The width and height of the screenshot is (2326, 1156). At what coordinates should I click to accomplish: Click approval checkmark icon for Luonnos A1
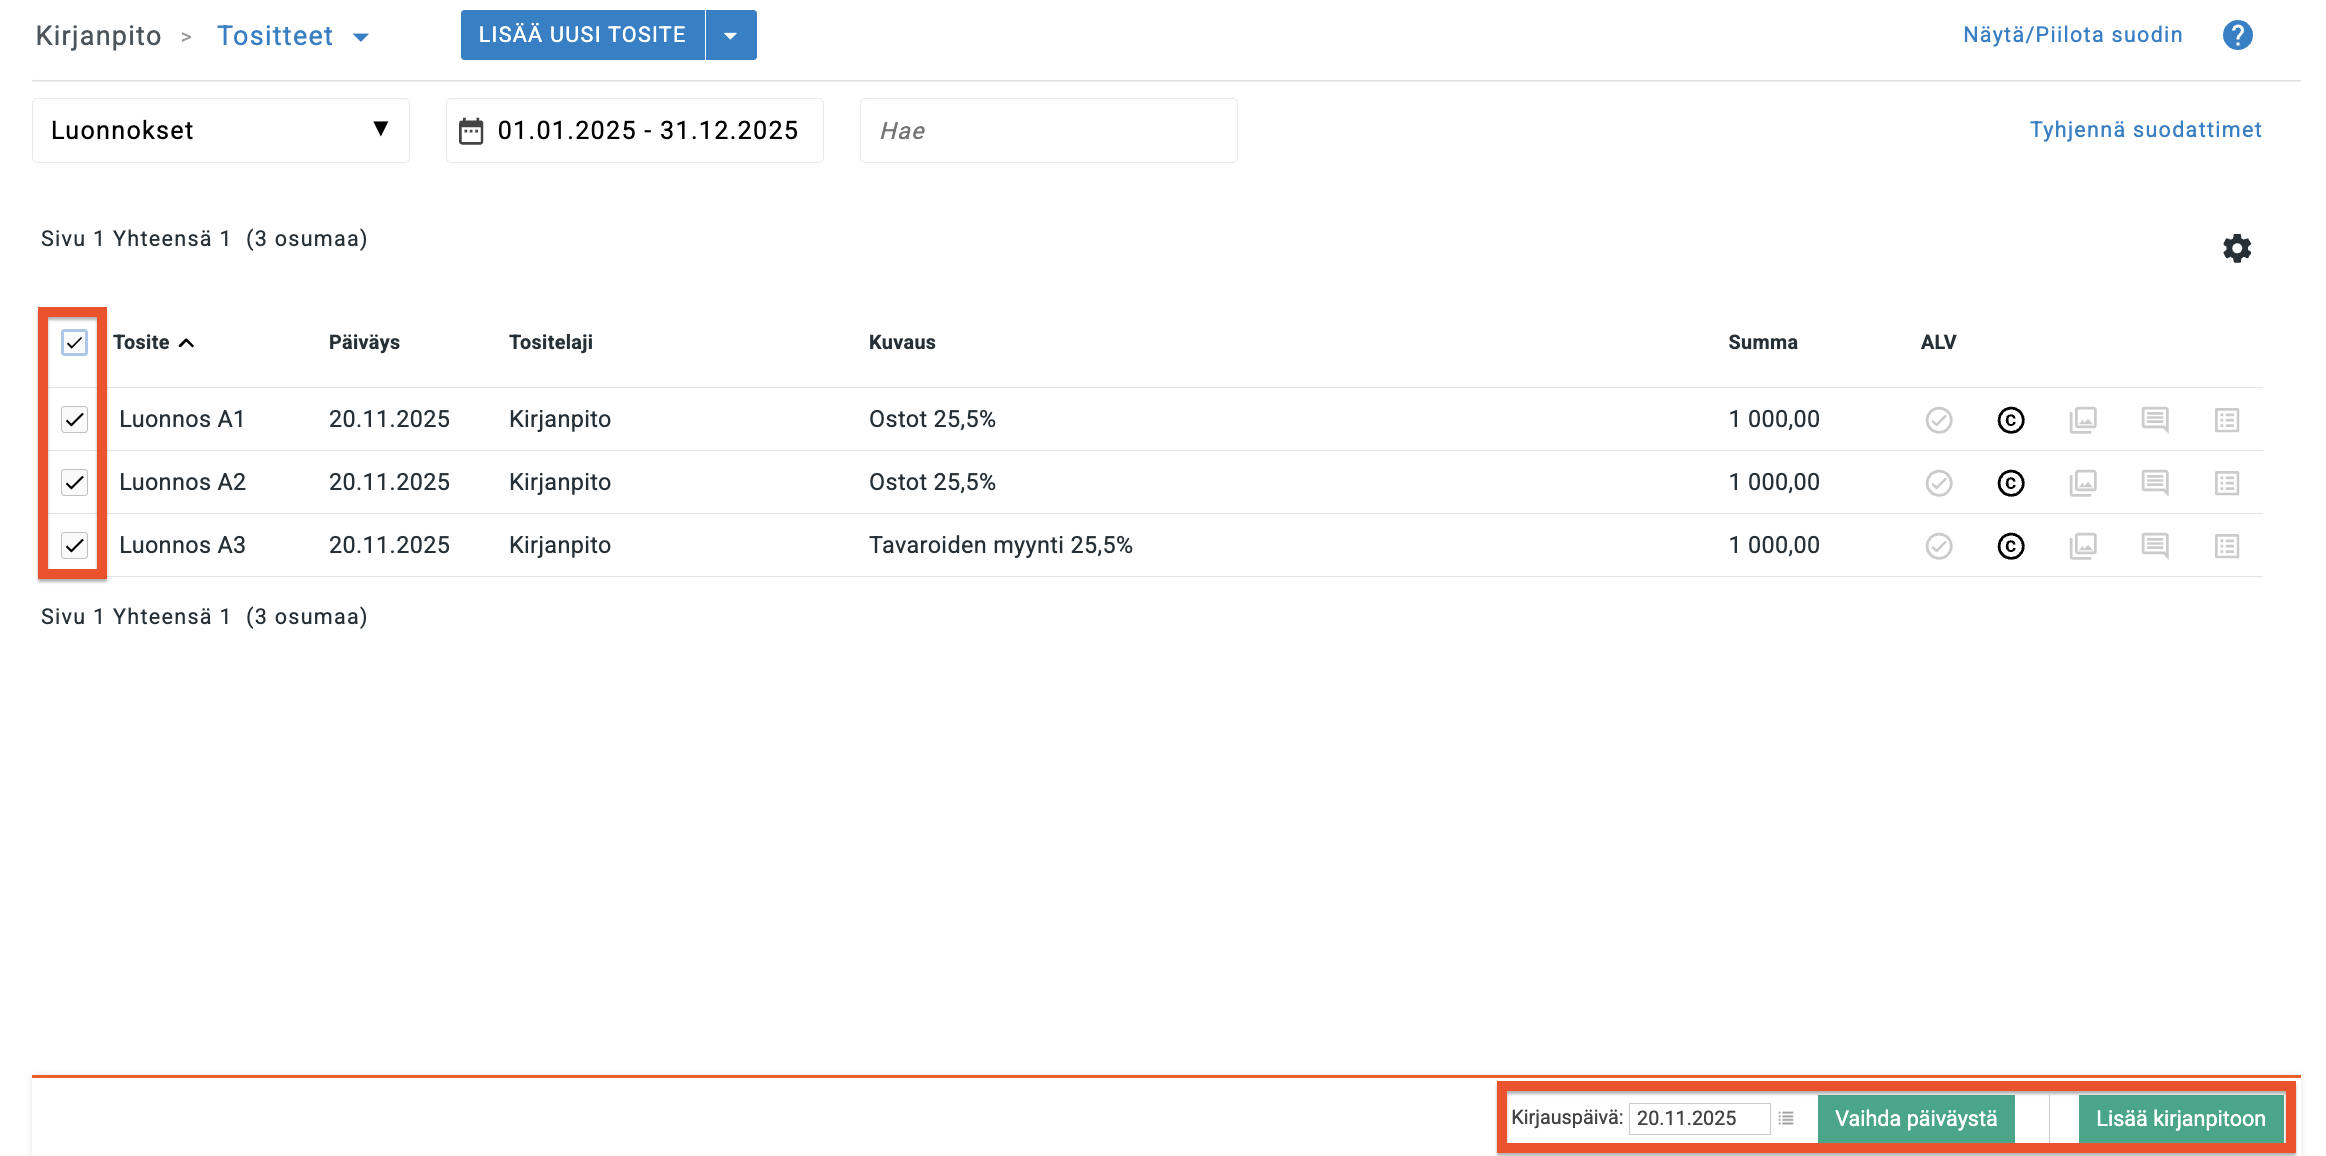point(1938,420)
